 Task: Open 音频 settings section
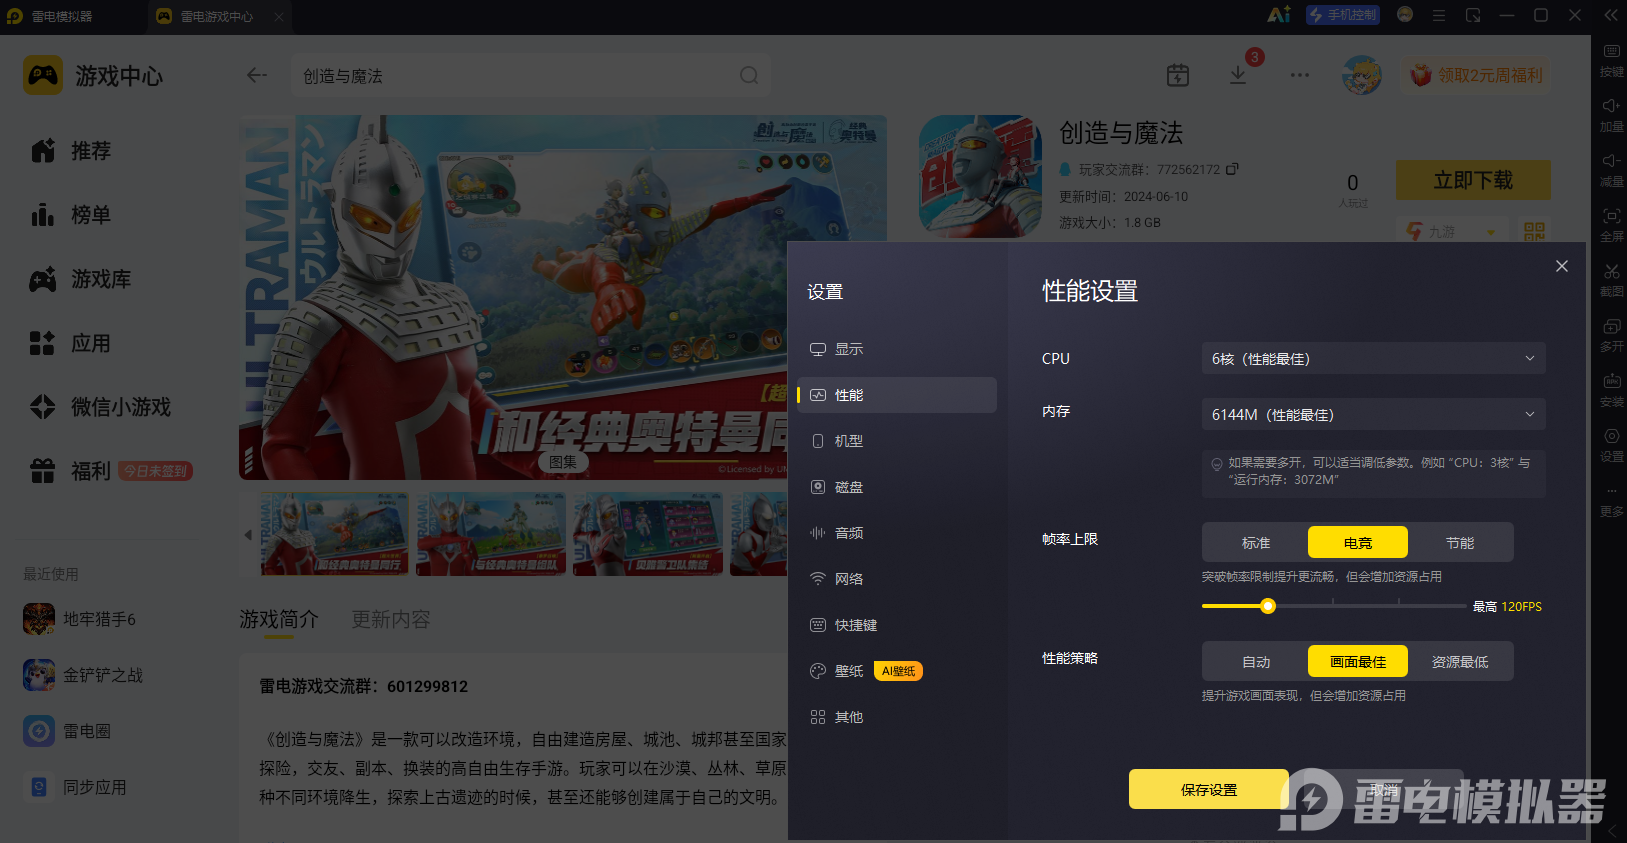click(897, 533)
